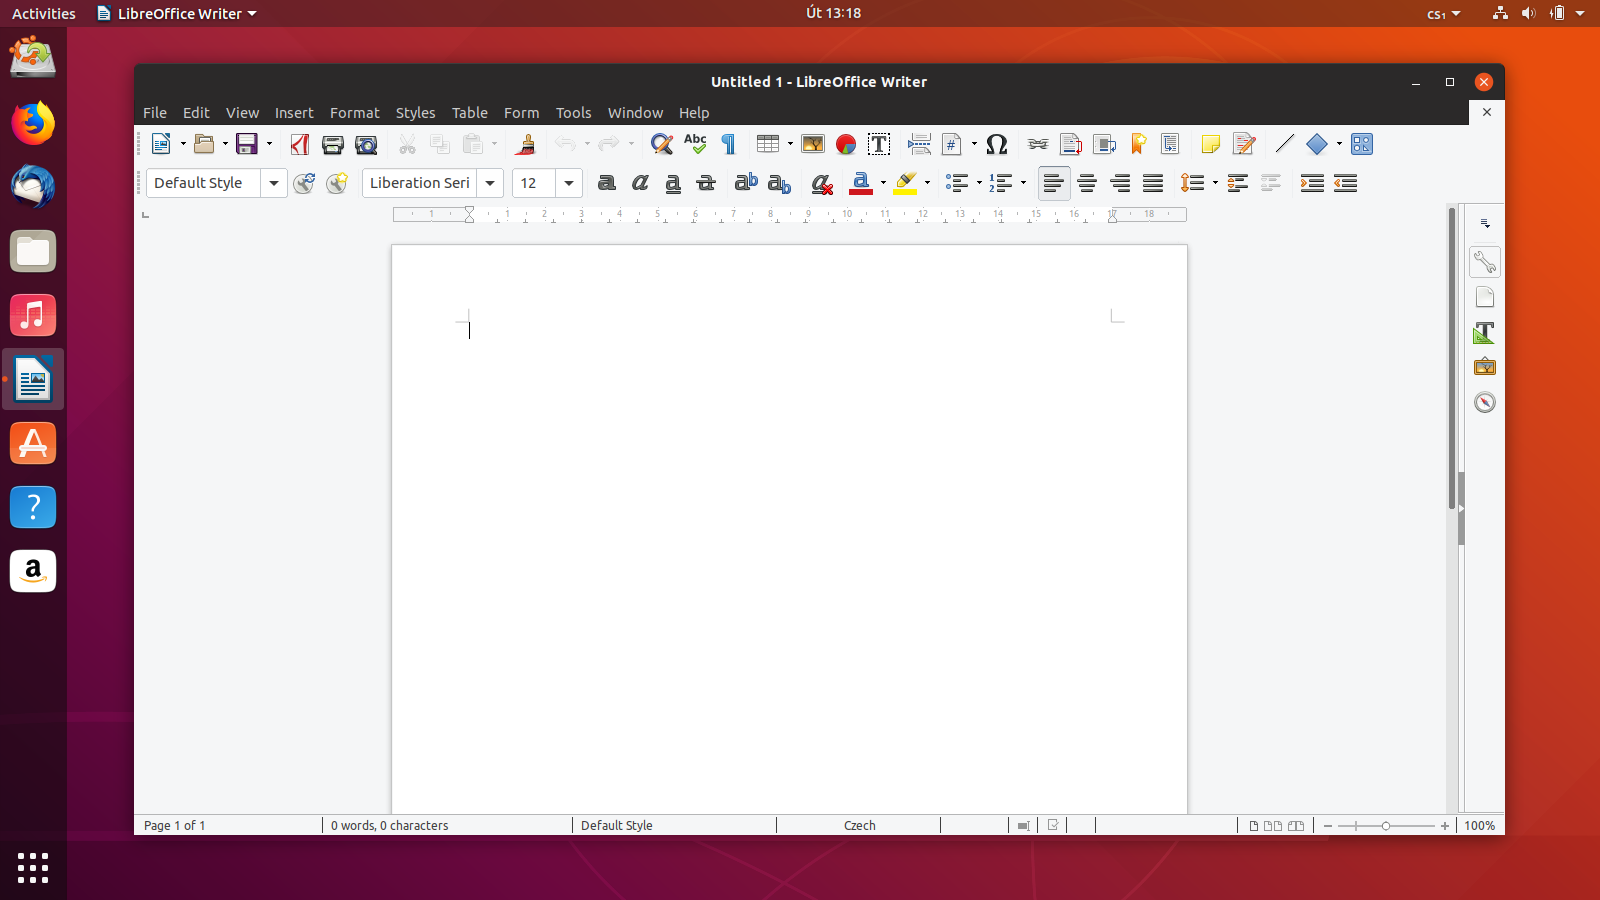Apply the Clone Formatting paintbrush
1600x900 pixels.
[x=525, y=144]
